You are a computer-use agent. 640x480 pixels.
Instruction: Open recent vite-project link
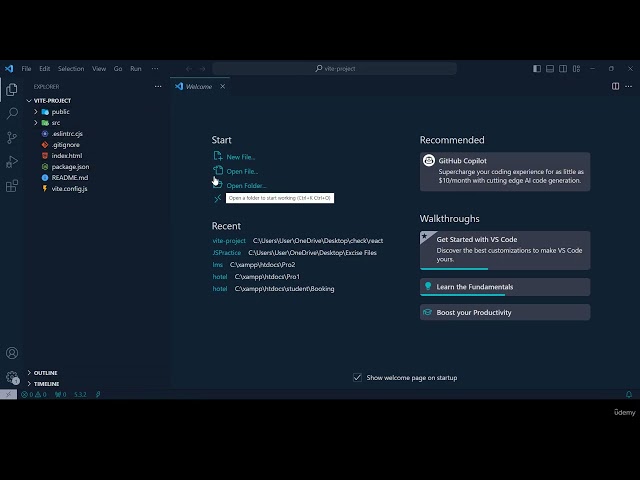point(229,241)
